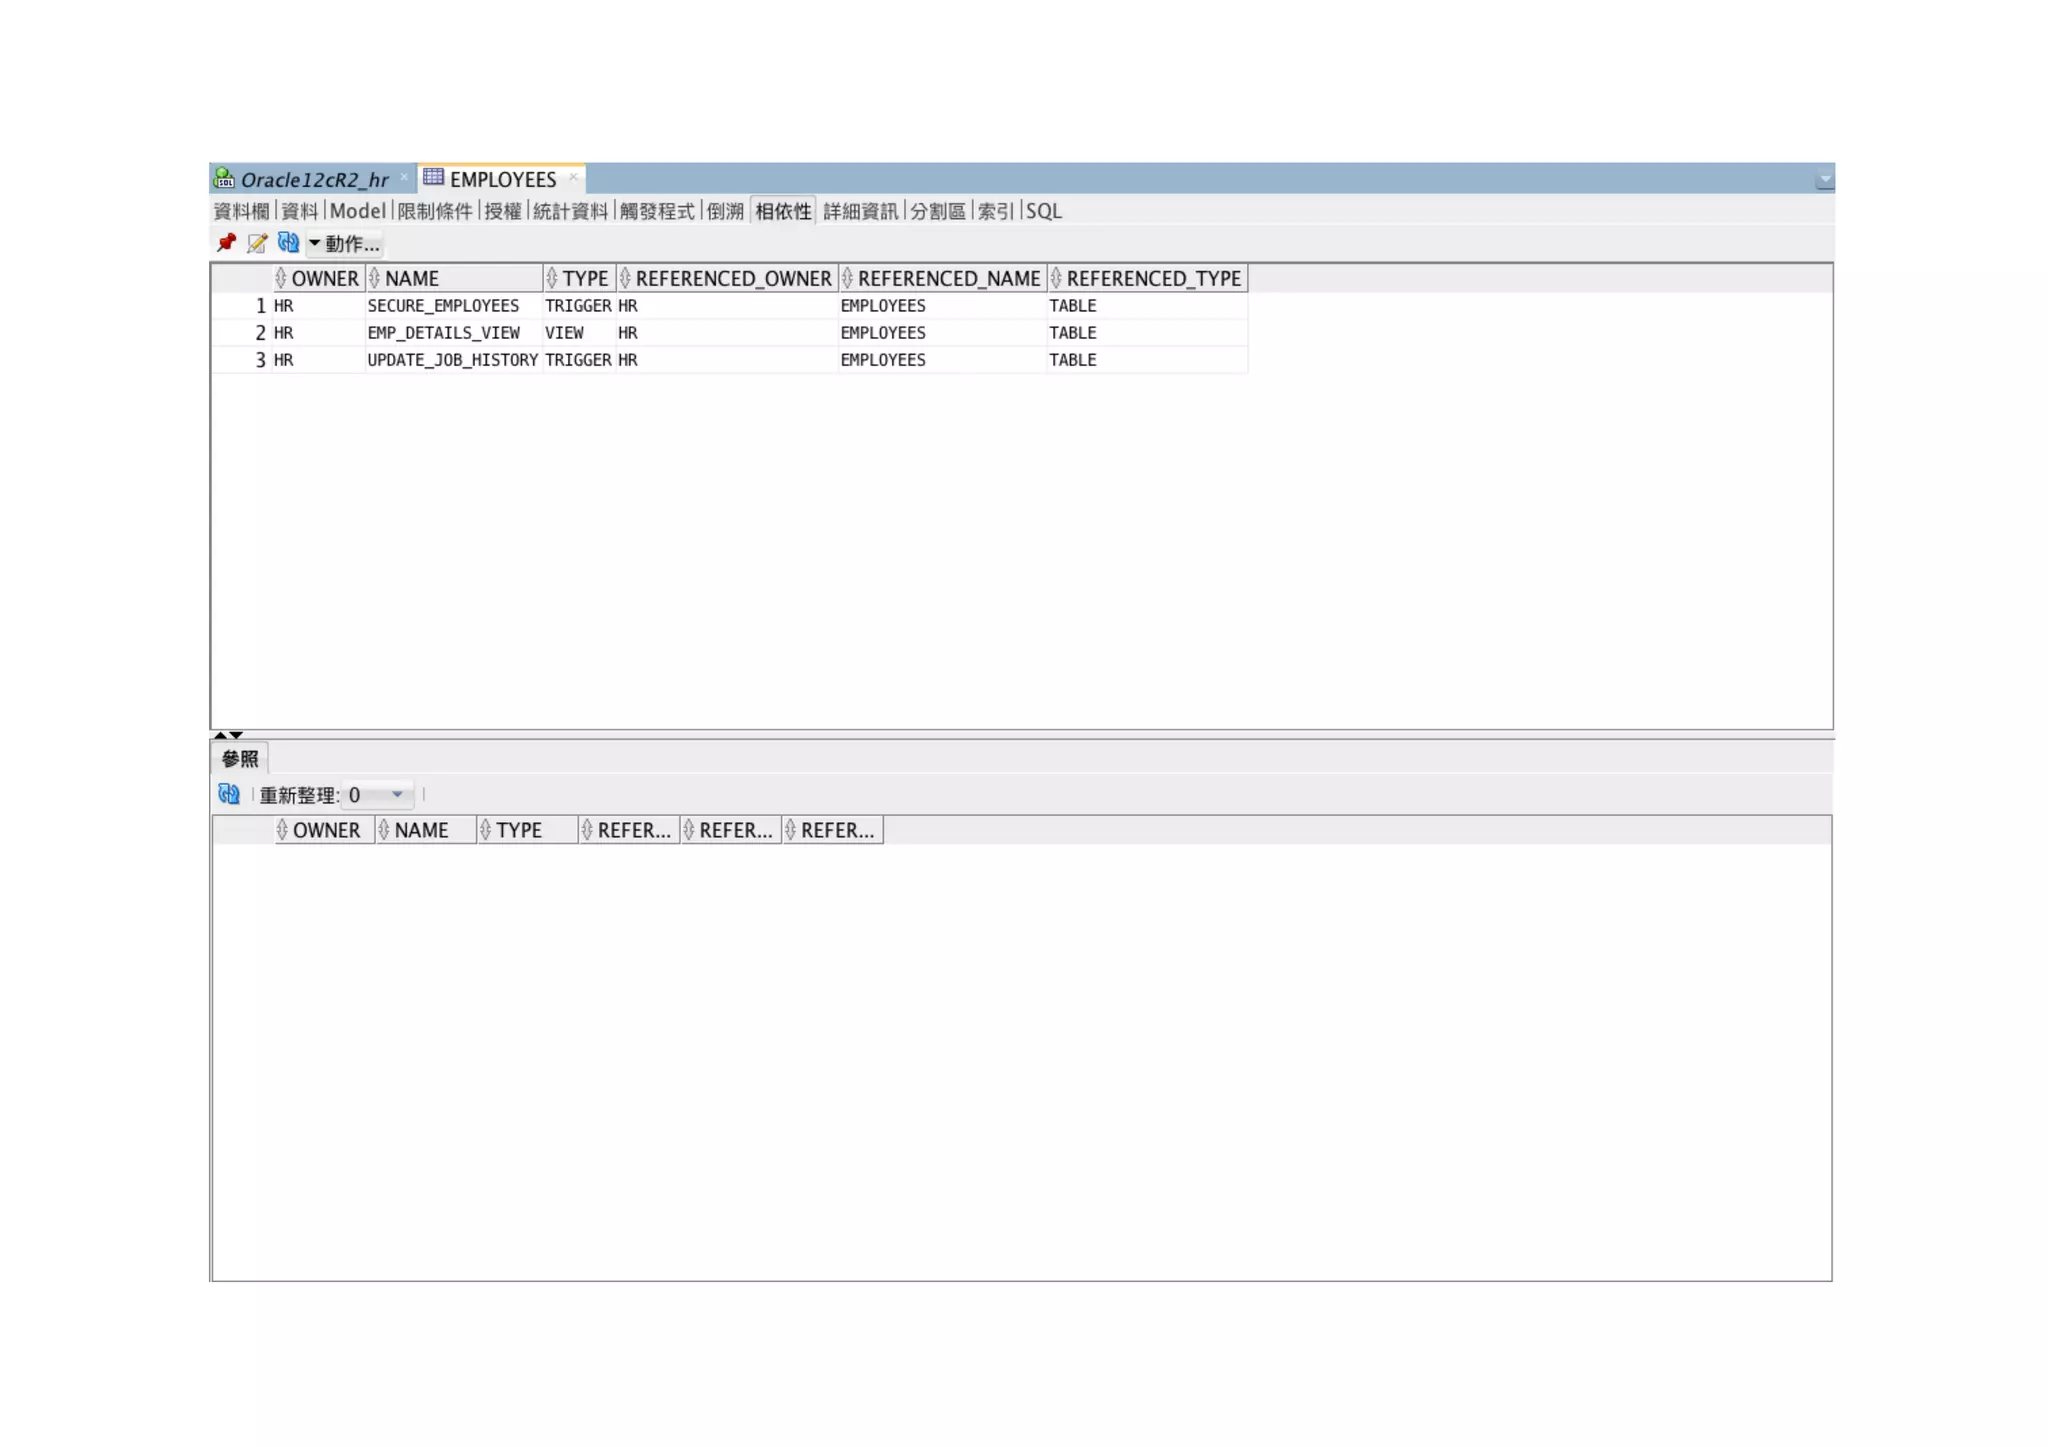The width and height of the screenshot is (2048, 1447).
Task: Click the table icon on EMPLOYEES tab
Action: [x=433, y=178]
